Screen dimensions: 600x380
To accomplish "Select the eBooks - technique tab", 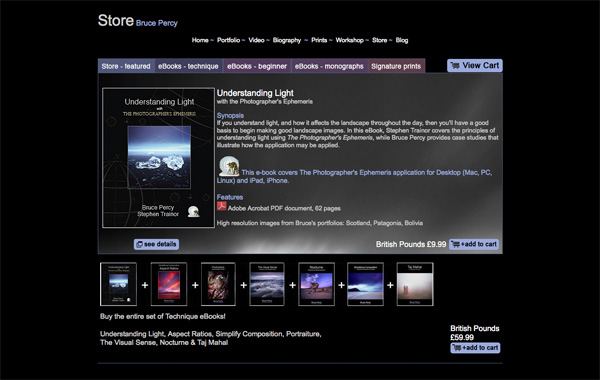I will [188, 66].
